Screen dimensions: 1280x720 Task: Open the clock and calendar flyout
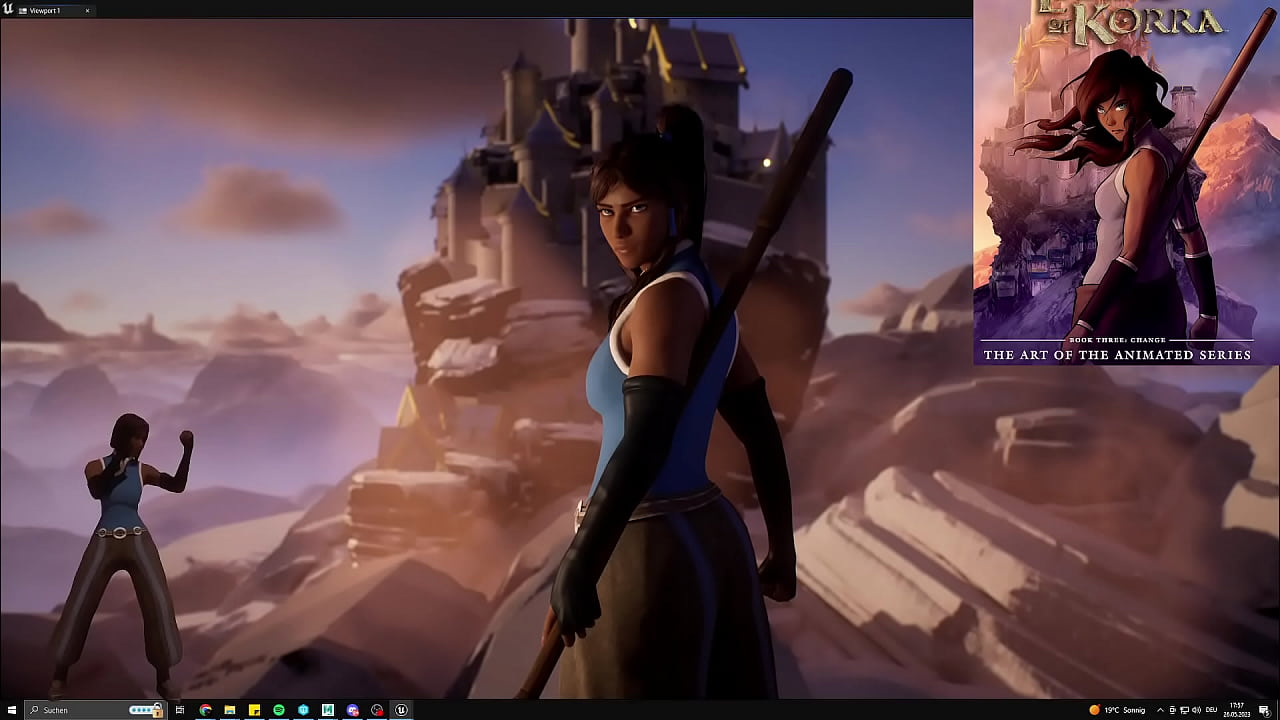point(1237,710)
